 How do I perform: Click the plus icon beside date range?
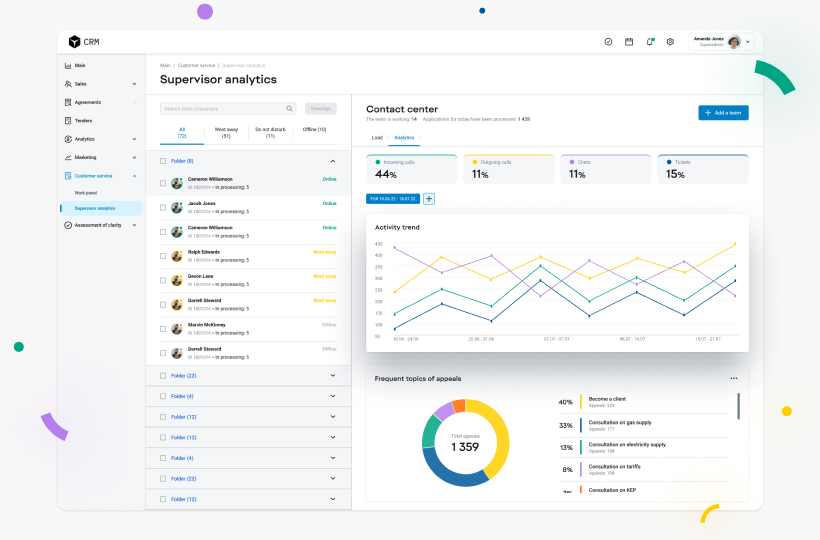[429, 199]
